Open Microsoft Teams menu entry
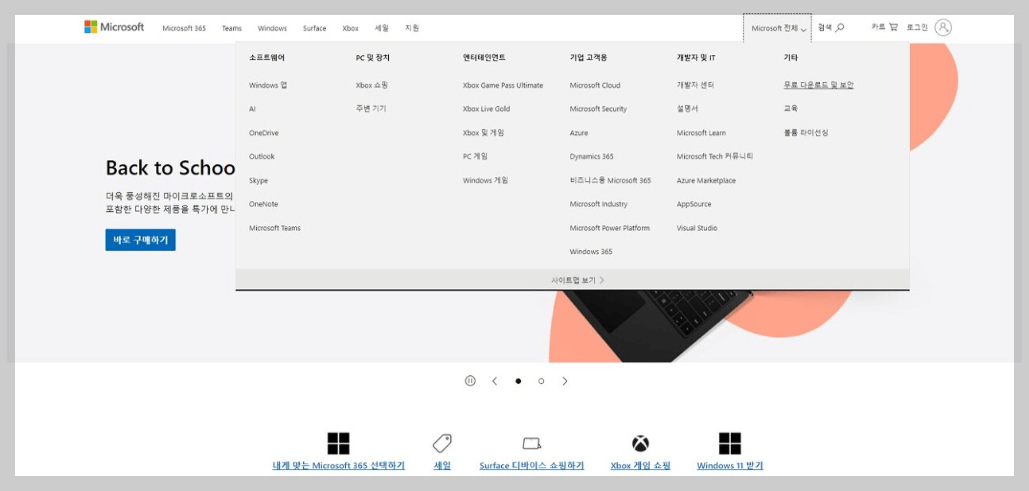The height and width of the screenshot is (491, 1029). (275, 228)
